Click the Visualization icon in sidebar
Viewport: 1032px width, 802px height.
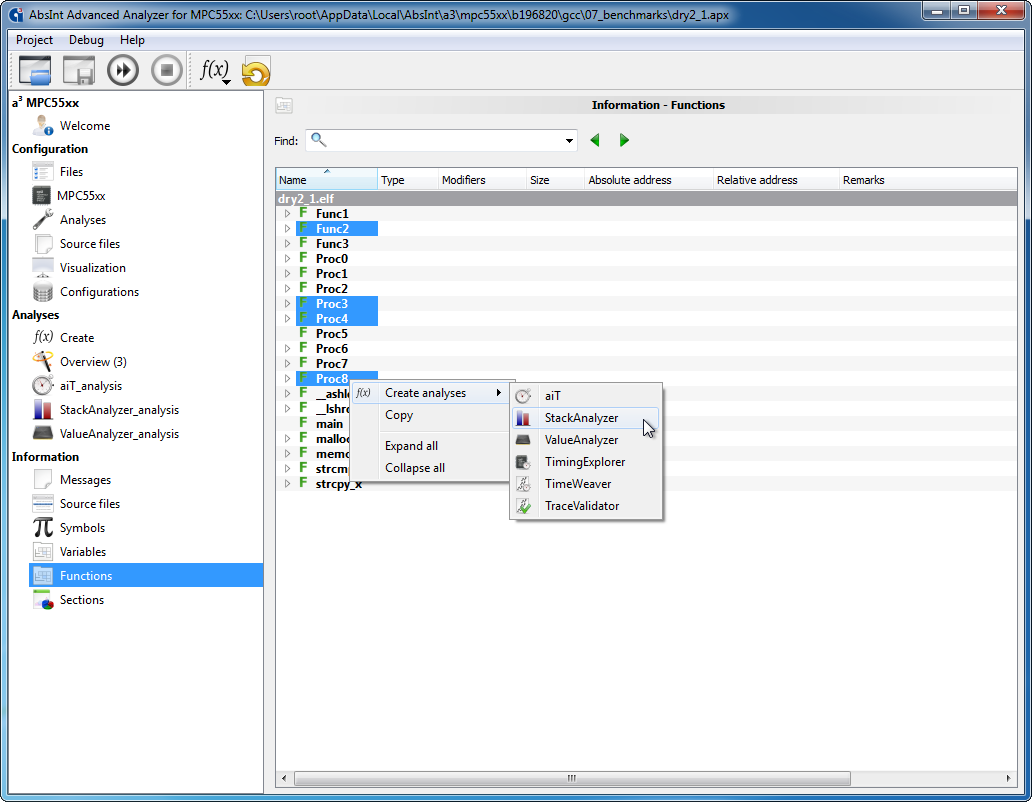pyautogui.click(x=43, y=267)
